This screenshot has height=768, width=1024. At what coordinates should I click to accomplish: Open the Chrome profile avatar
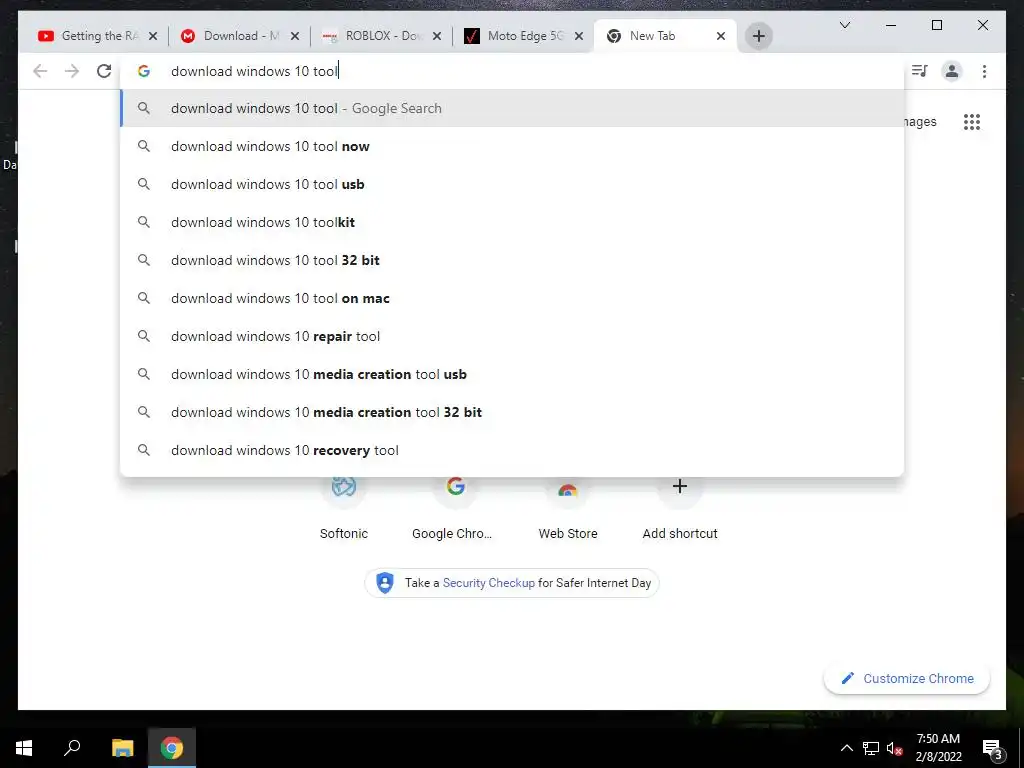[952, 71]
